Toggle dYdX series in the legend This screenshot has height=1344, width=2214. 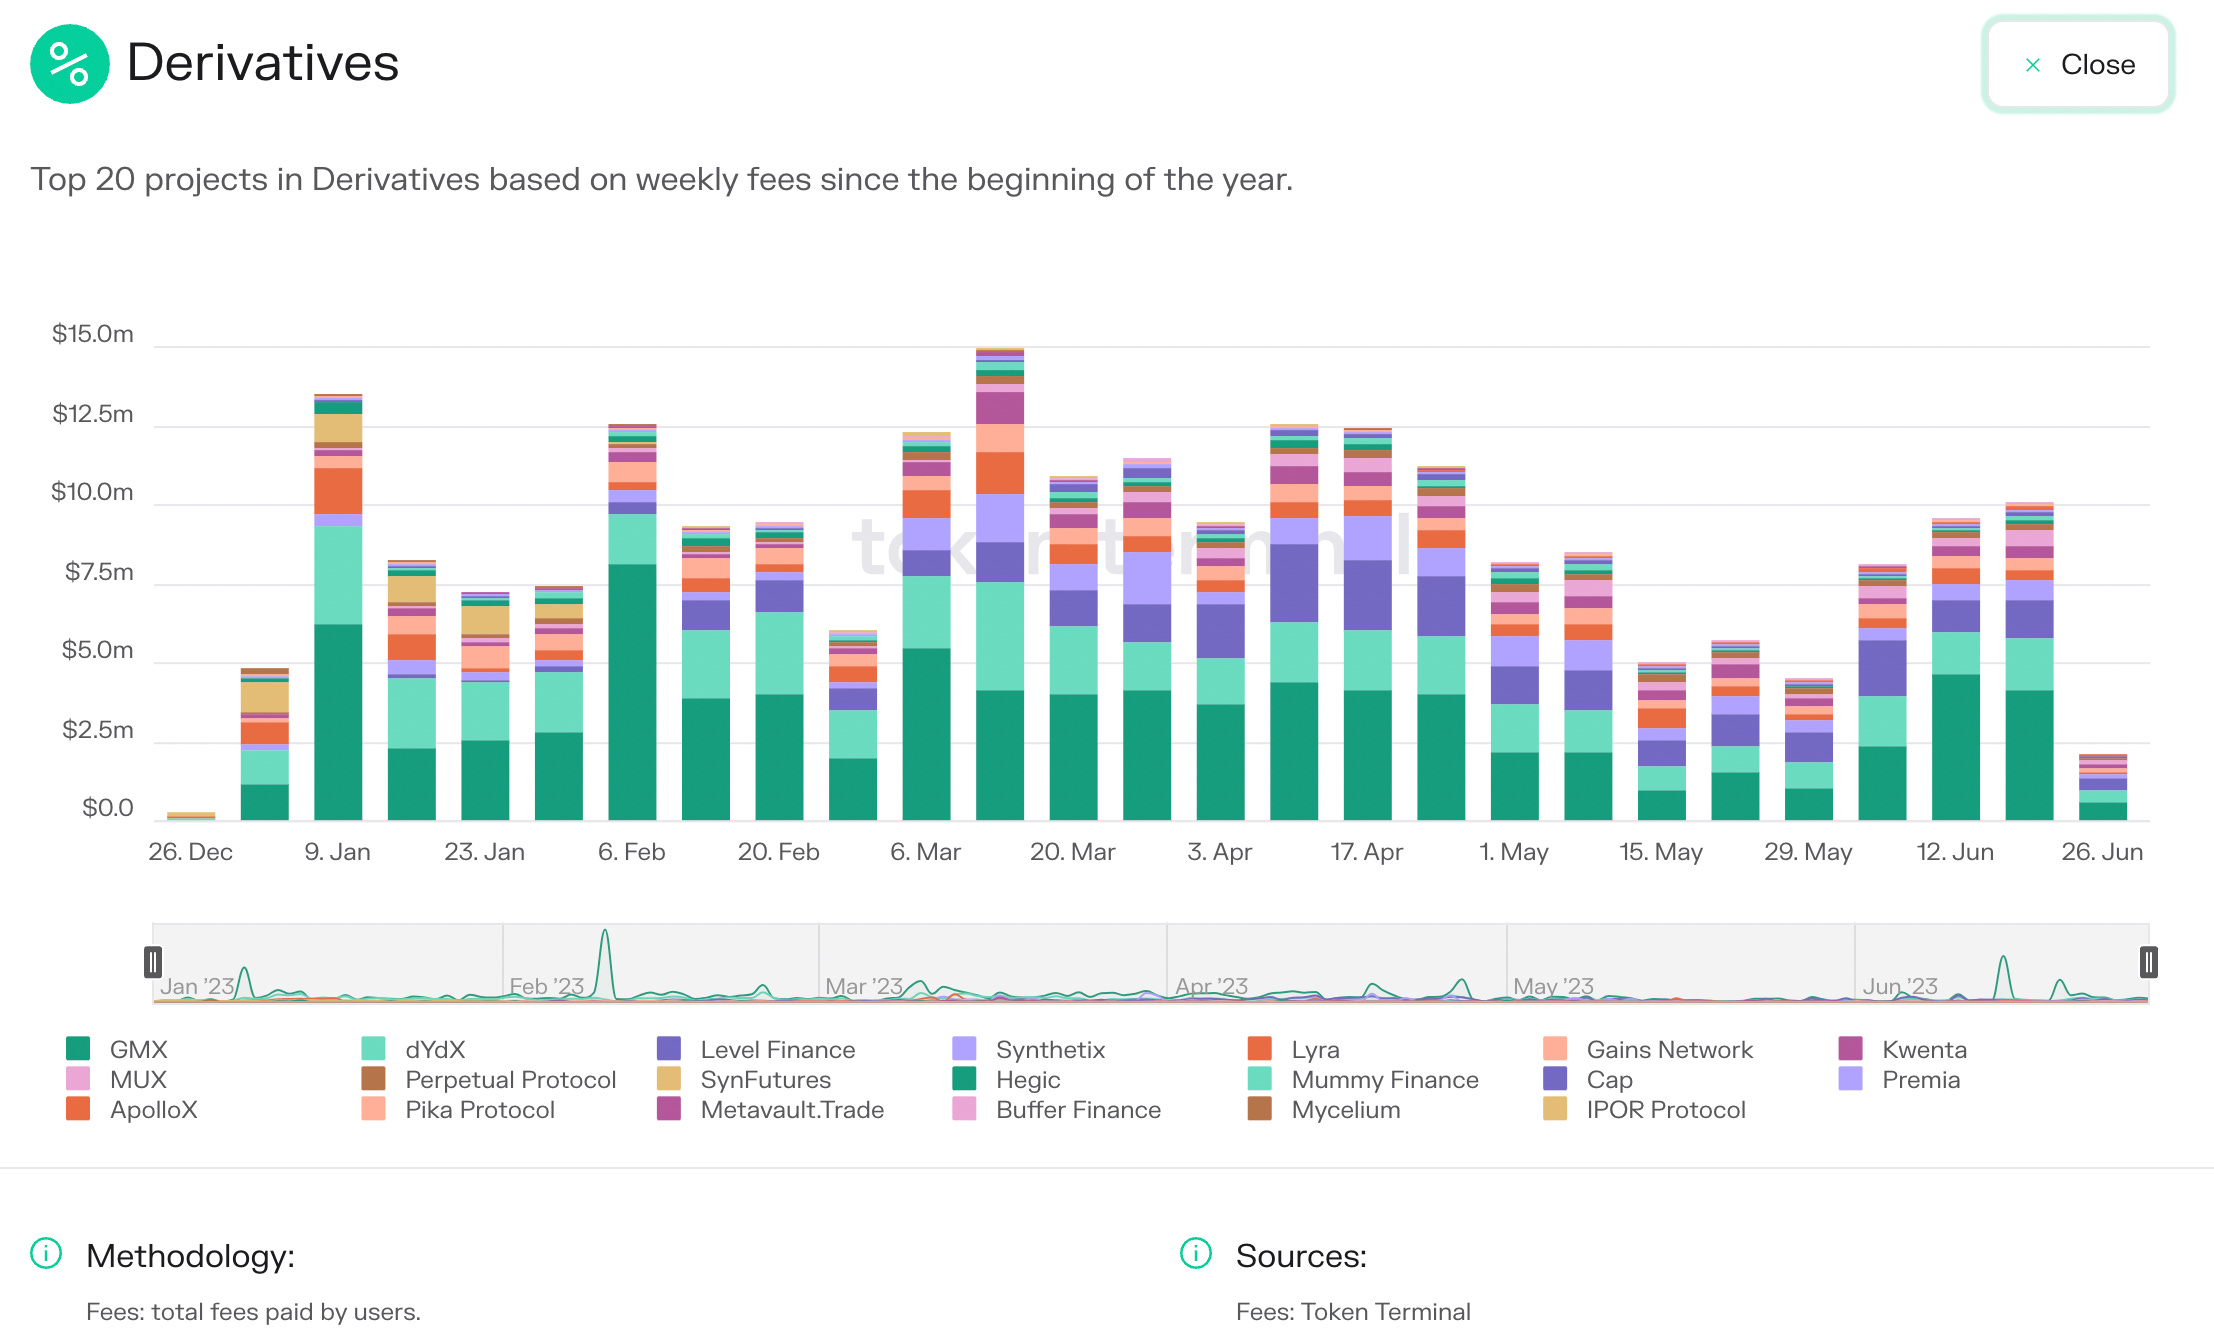point(434,1049)
